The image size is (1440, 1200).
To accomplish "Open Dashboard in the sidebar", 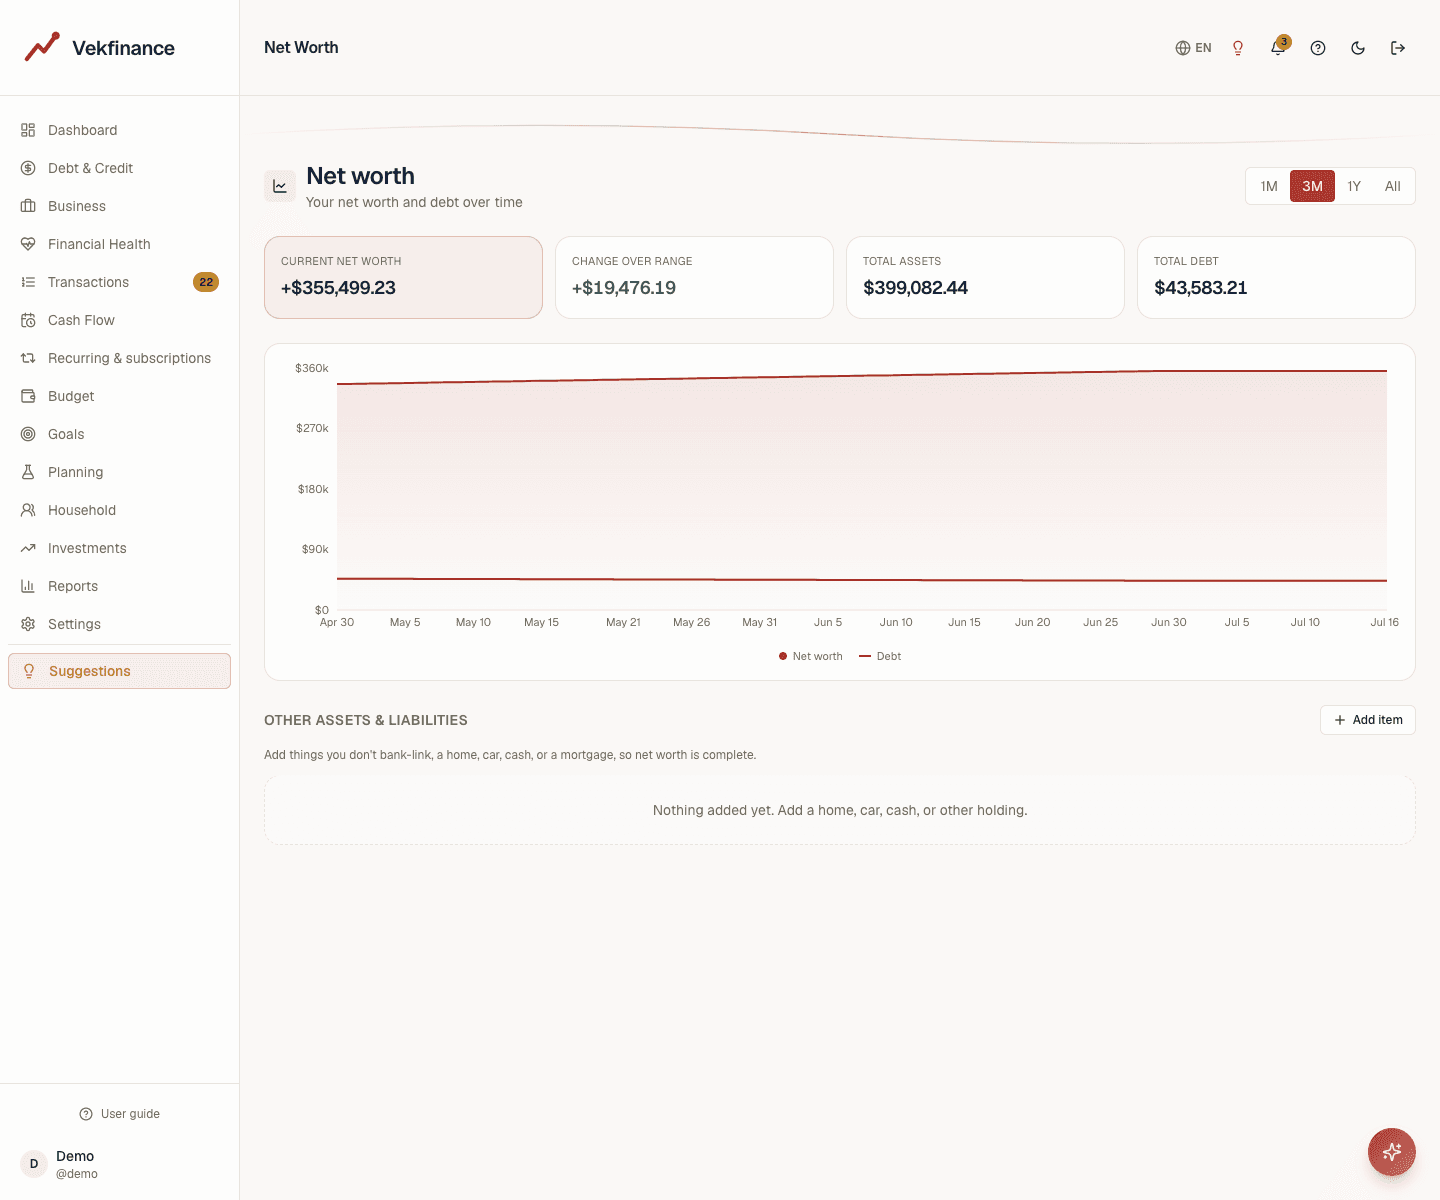I will (x=119, y=130).
